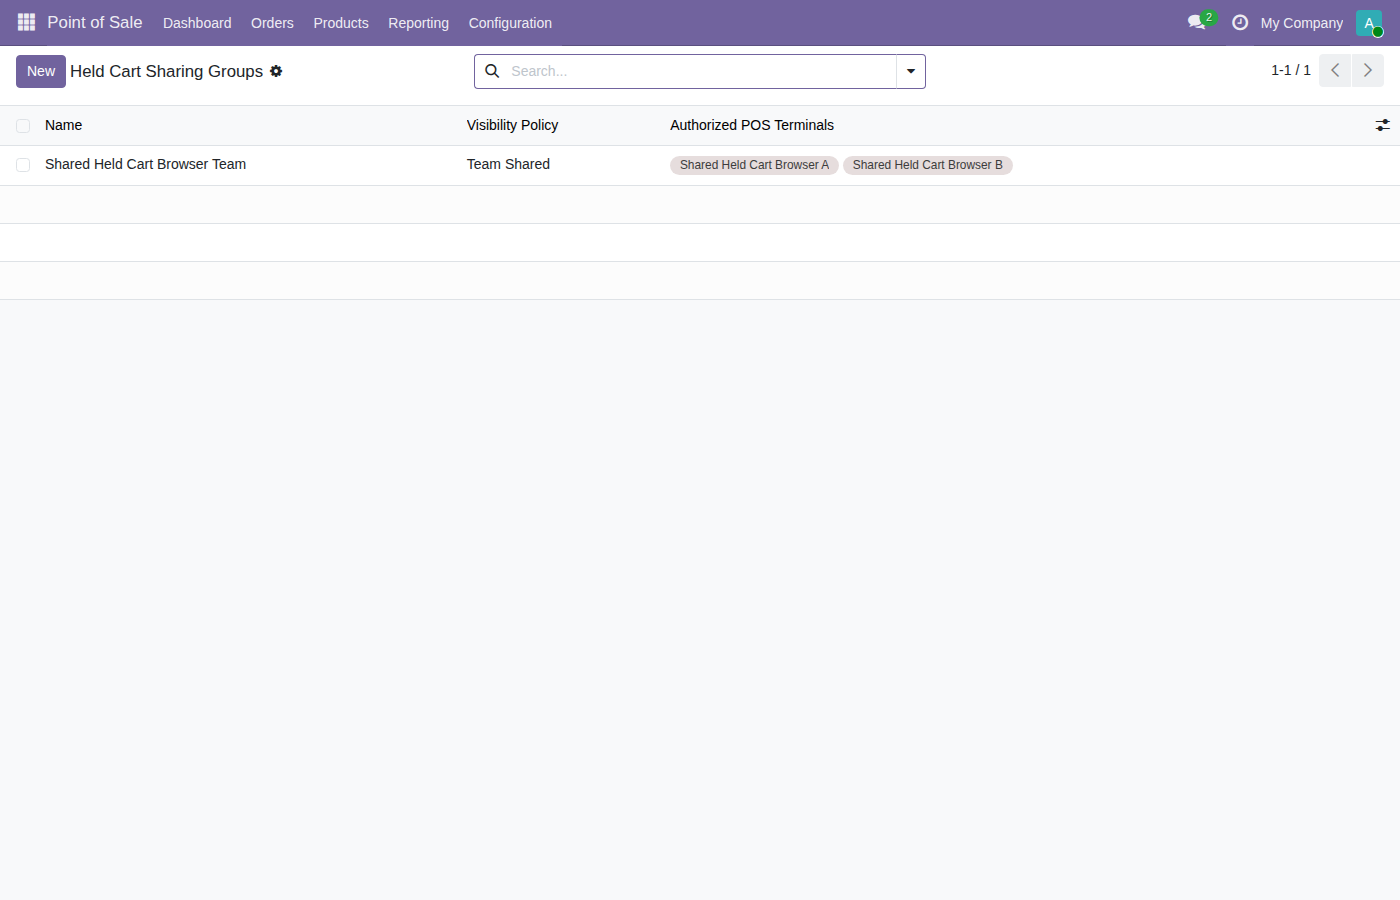Open the apps grid home menu icon
This screenshot has width=1400, height=900.
tap(26, 22)
